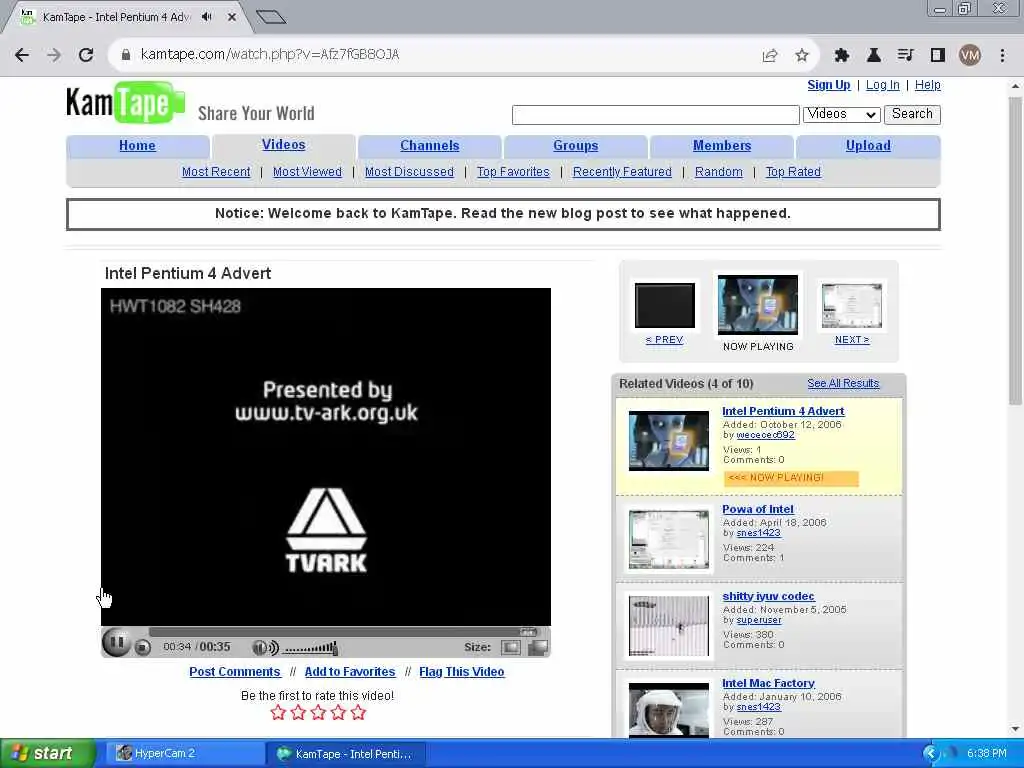Open shitty iyuv codec video title
Viewport: 1024px width, 768px height.
(769, 596)
